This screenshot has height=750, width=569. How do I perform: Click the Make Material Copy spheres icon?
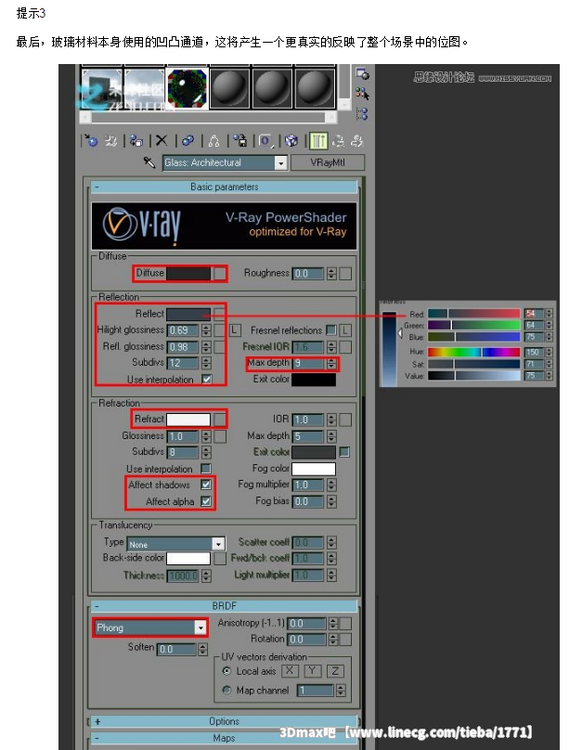(x=188, y=141)
